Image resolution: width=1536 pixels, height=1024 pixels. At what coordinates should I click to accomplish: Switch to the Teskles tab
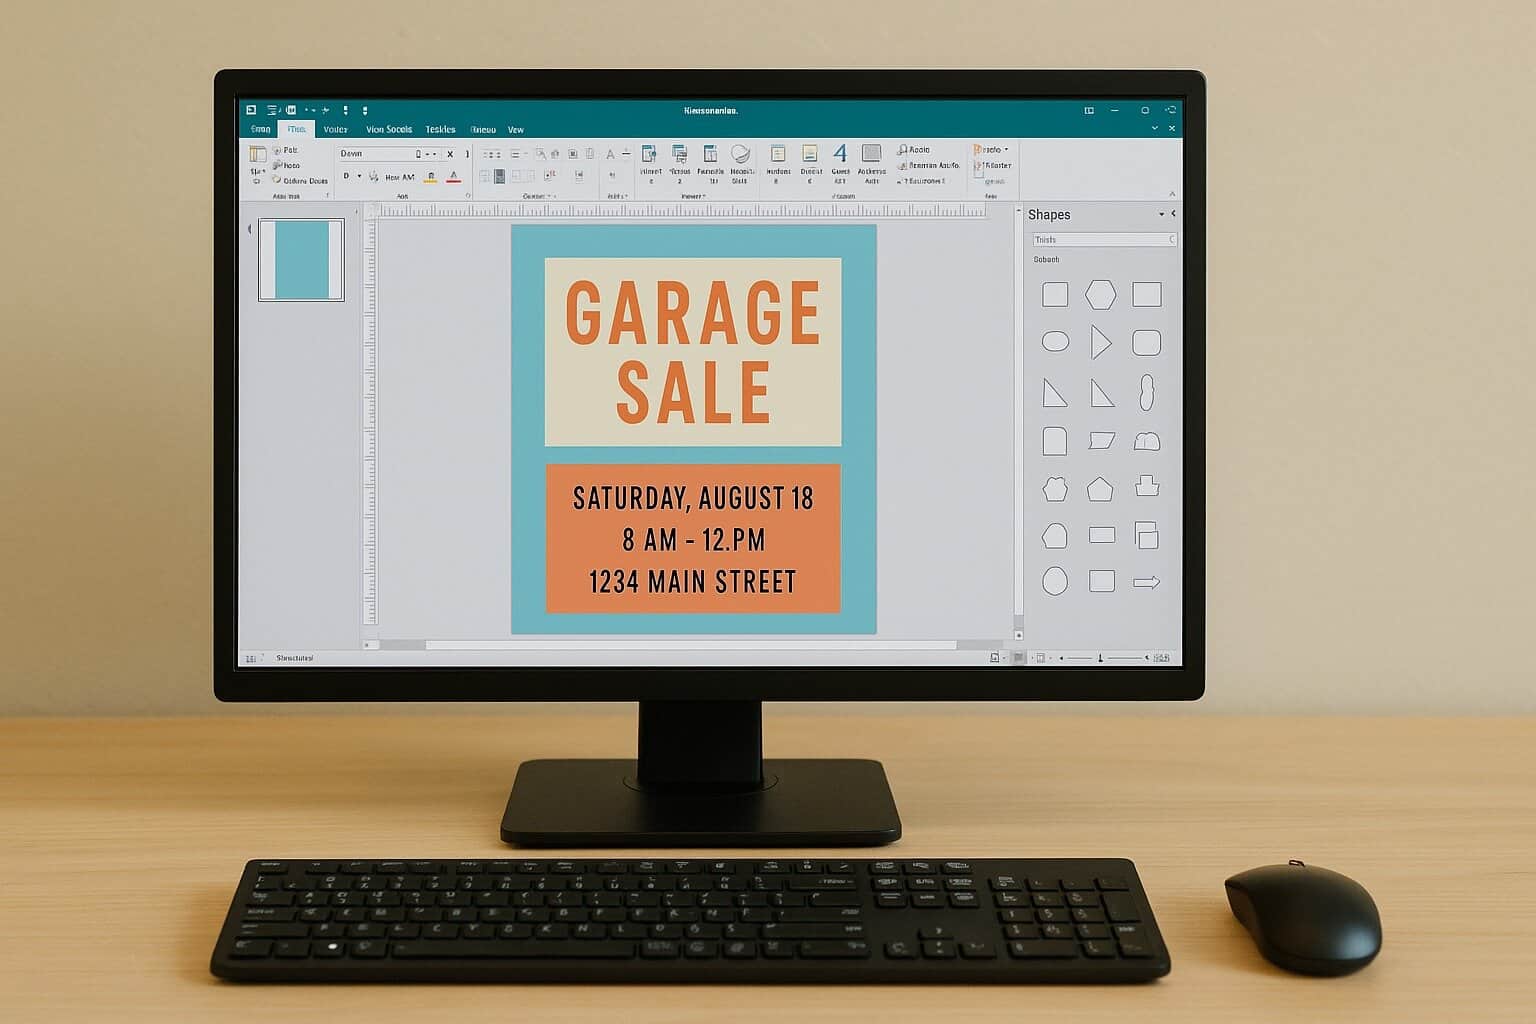pos(440,130)
